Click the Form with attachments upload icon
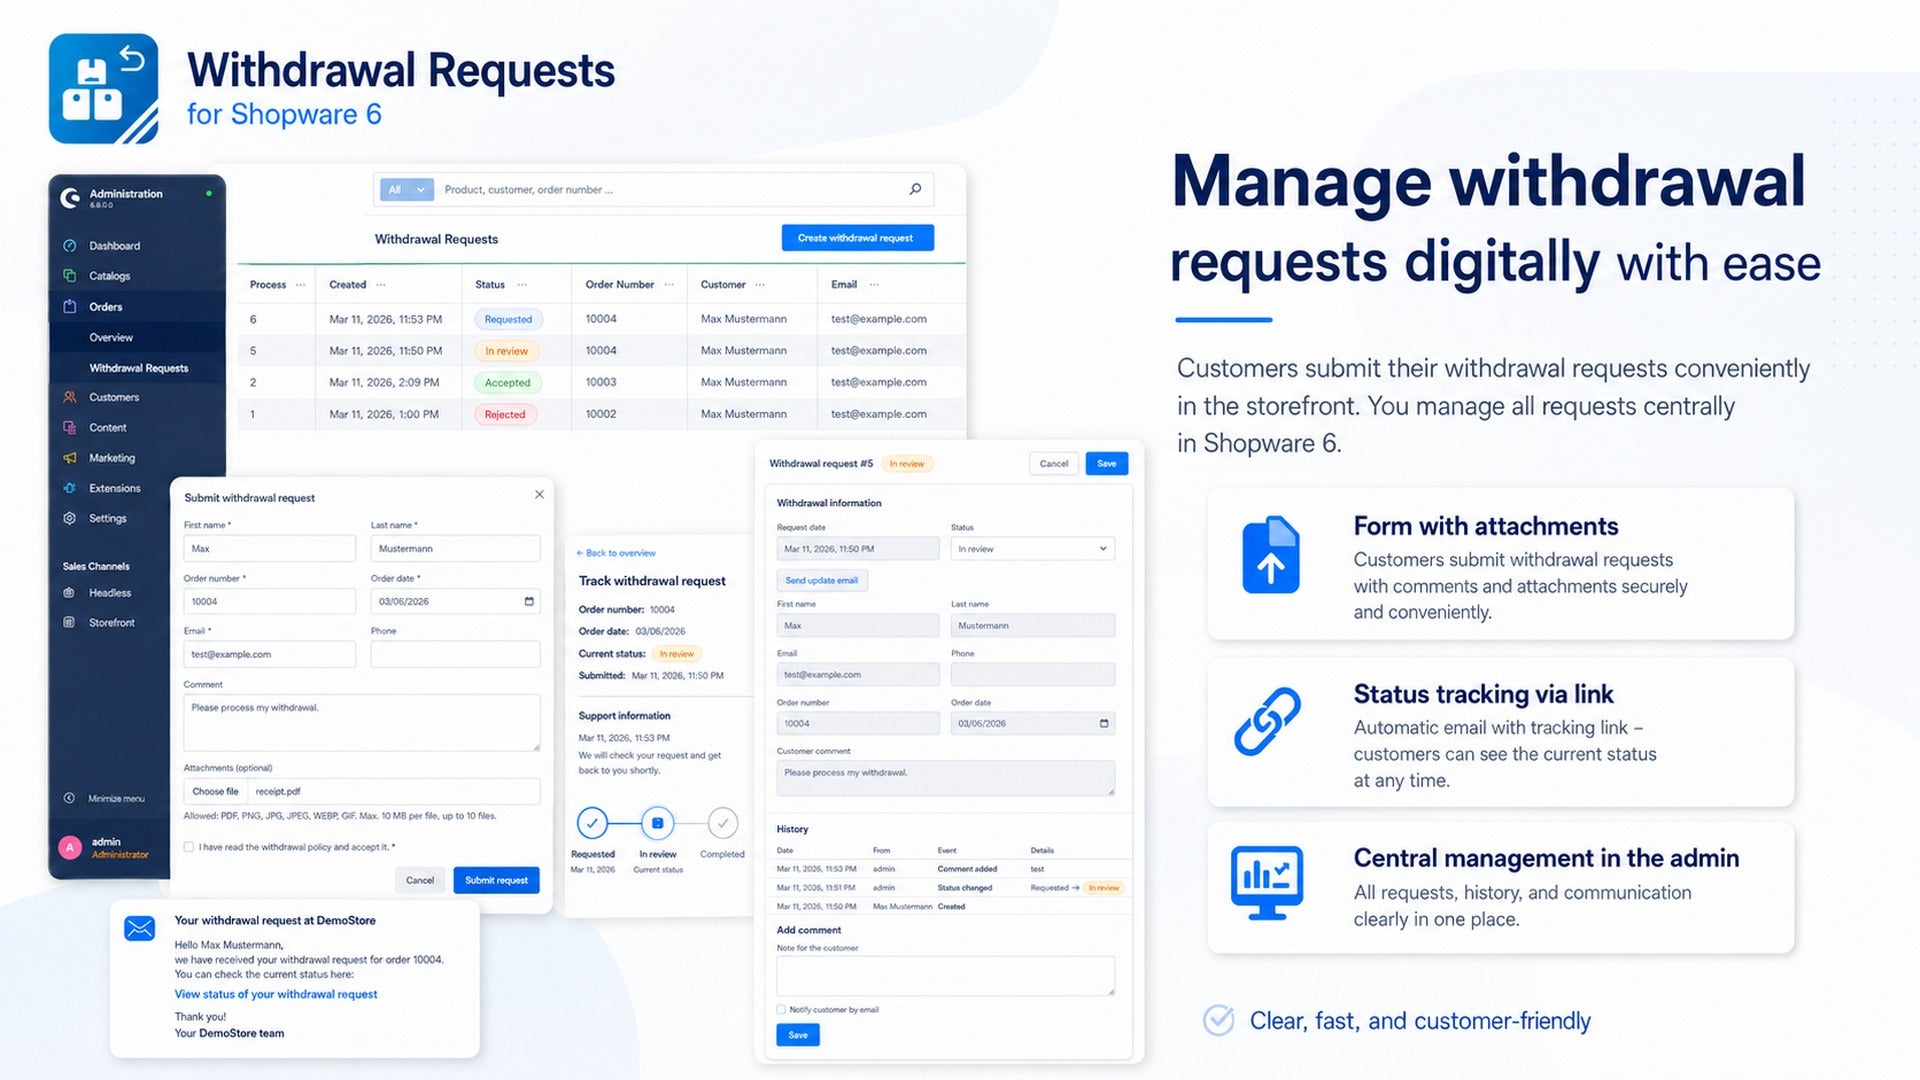The height and width of the screenshot is (1080, 1920). pos(1271,555)
